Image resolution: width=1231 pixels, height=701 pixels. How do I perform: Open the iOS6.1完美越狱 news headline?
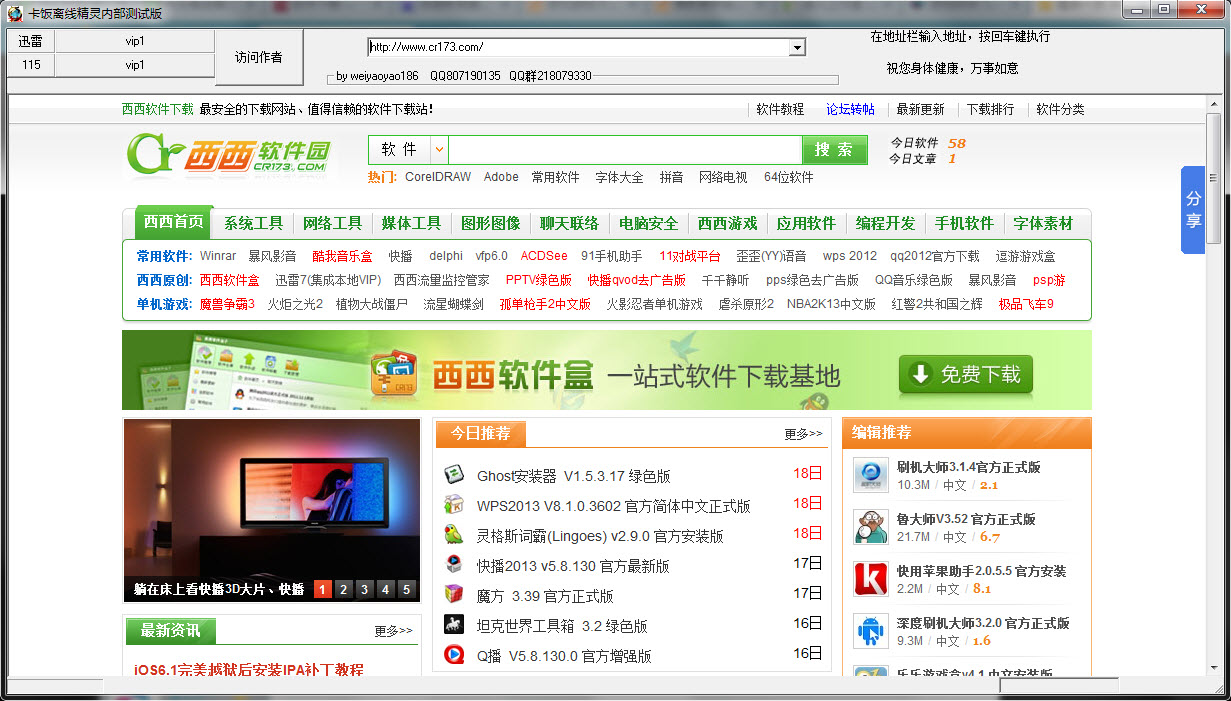(x=249, y=669)
